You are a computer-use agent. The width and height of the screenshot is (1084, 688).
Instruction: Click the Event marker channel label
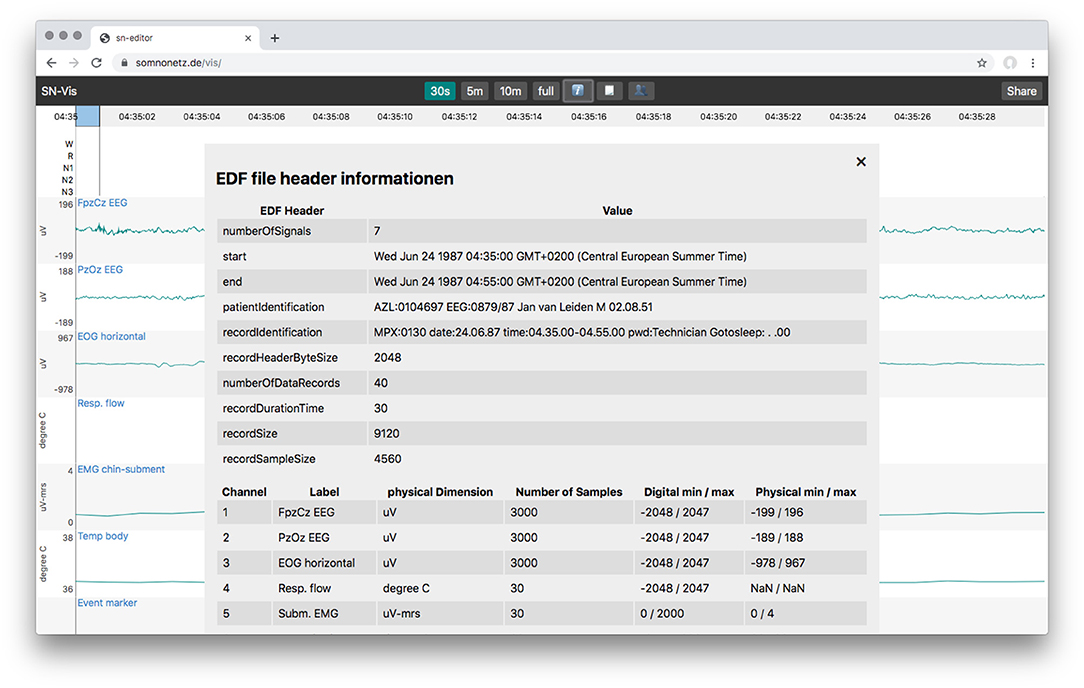107,602
